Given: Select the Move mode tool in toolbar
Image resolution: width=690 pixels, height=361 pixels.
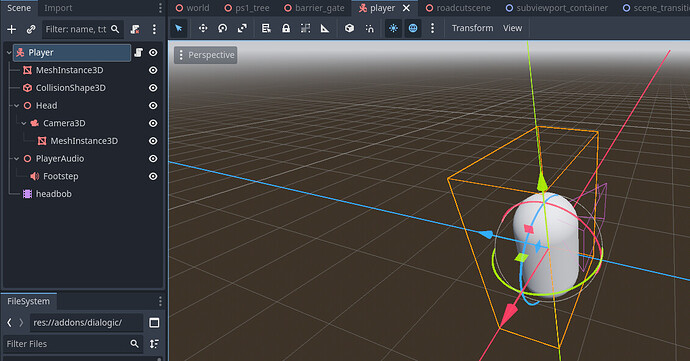Looking at the screenshot, I should click(x=203, y=28).
